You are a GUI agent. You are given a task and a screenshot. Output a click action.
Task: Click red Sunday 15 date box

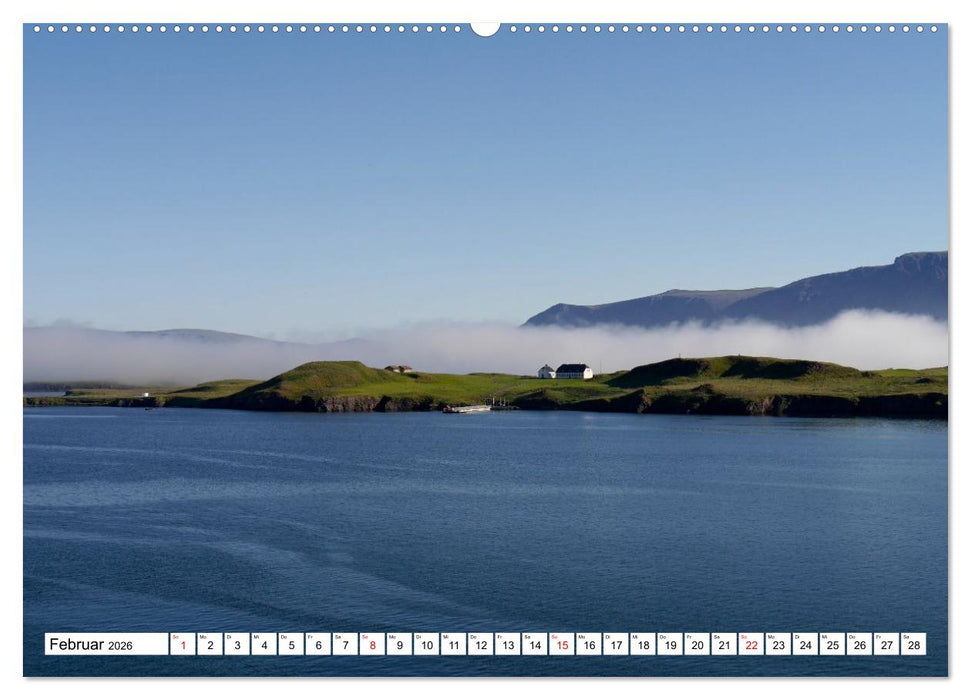pos(561,645)
